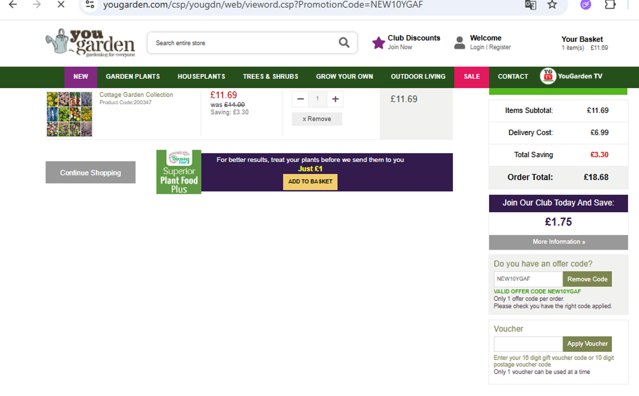
Task: Open the HOUSEPLANTS menu
Action: click(201, 77)
